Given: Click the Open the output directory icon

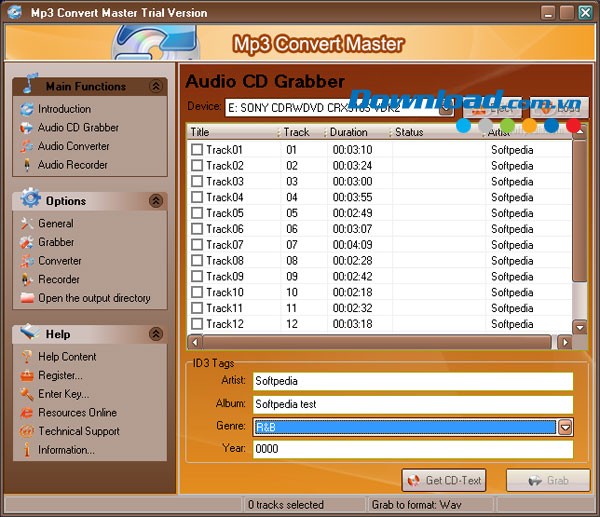Looking at the screenshot, I should (x=27, y=298).
